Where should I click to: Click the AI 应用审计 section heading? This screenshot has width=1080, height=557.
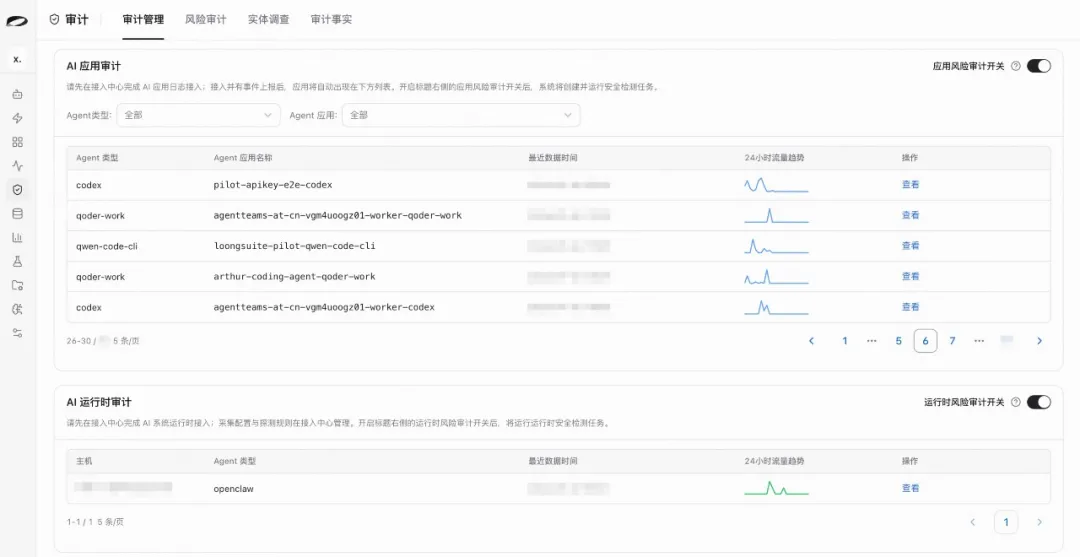pos(94,66)
